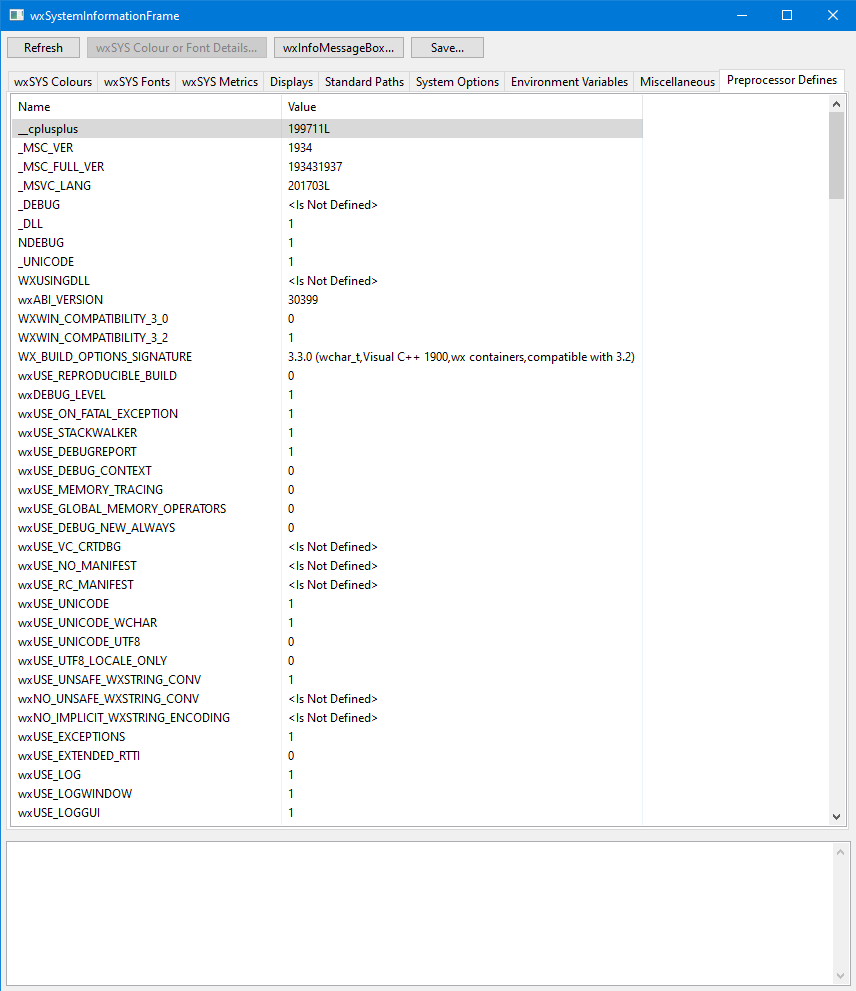This screenshot has width=856, height=991.
Task: Select the wxUSE_DEBUGREPORT row
Action: [327, 451]
